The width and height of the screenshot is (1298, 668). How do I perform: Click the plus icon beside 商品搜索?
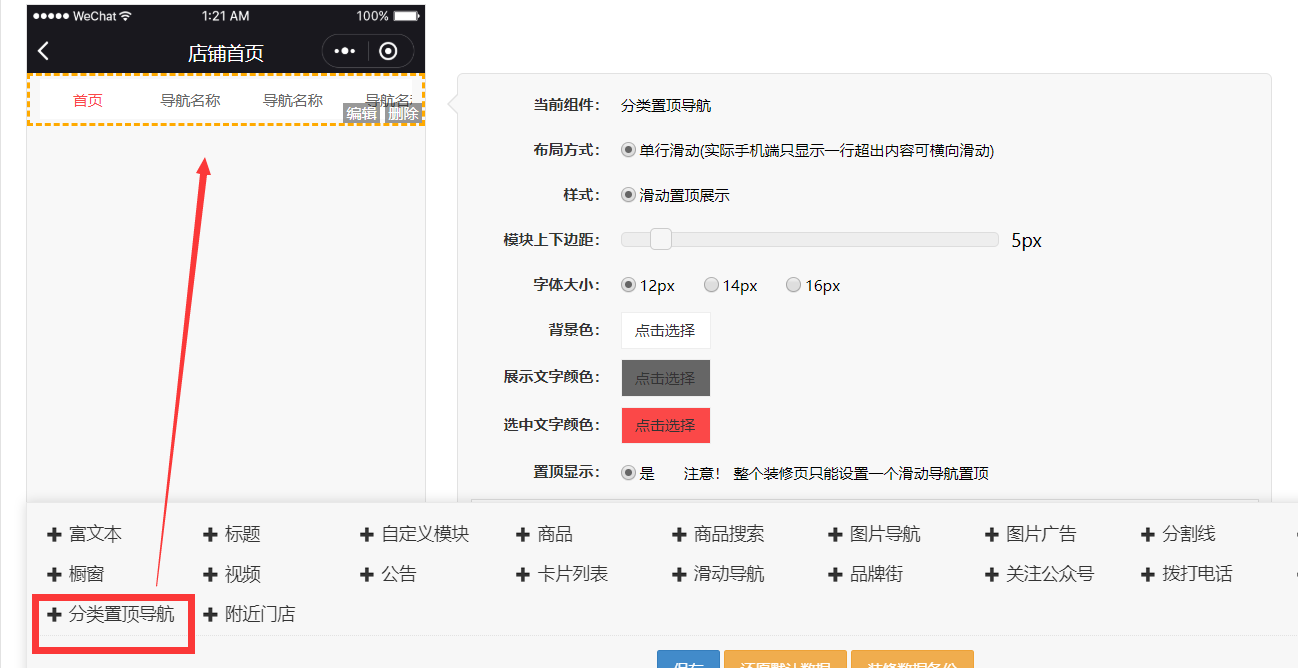pos(679,535)
